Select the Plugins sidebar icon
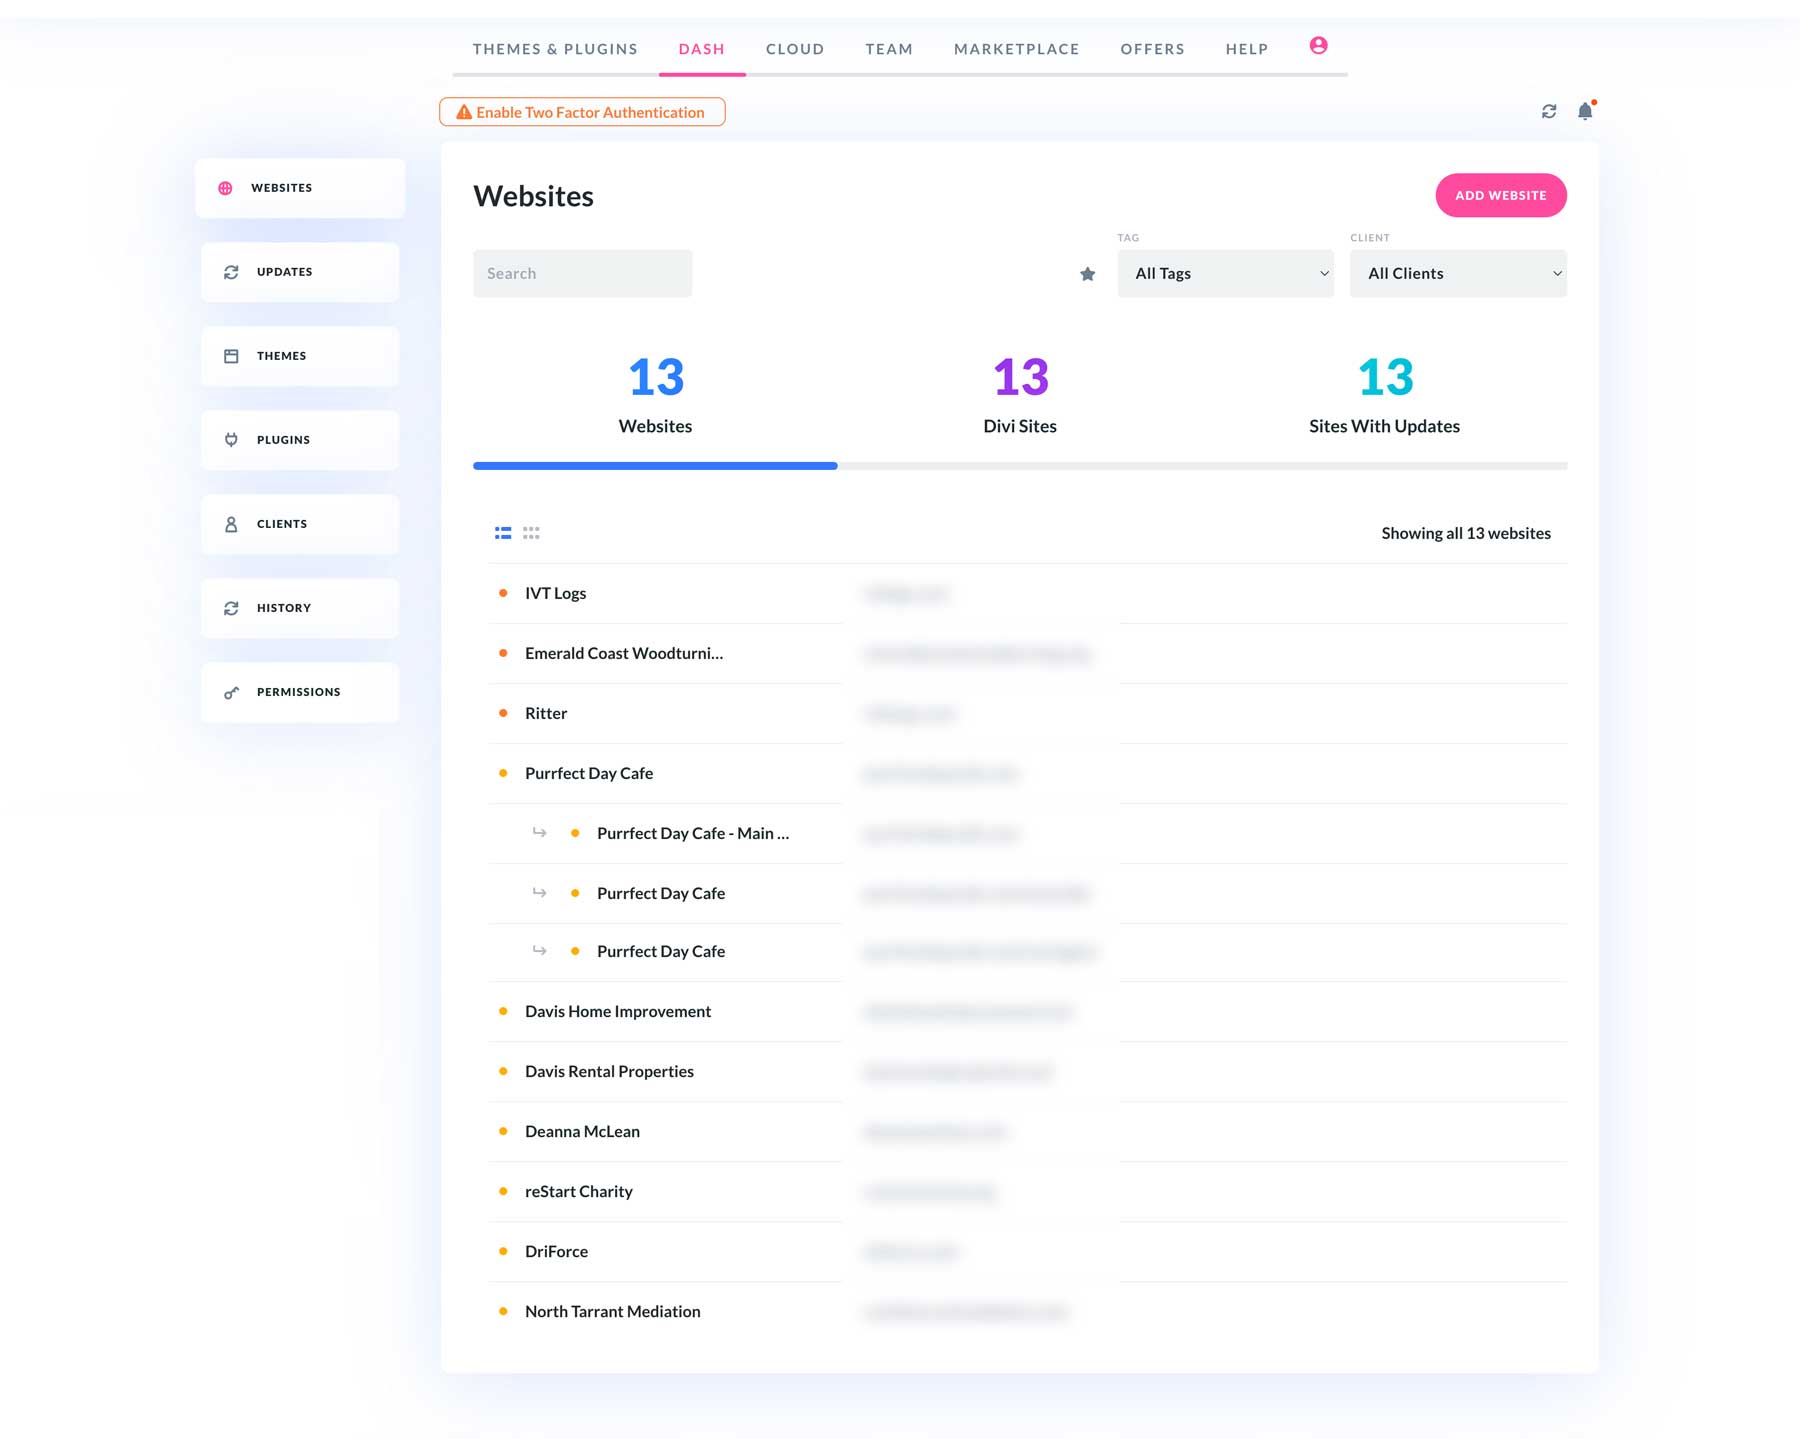Screen dimensions: 1800x1439 [232, 439]
